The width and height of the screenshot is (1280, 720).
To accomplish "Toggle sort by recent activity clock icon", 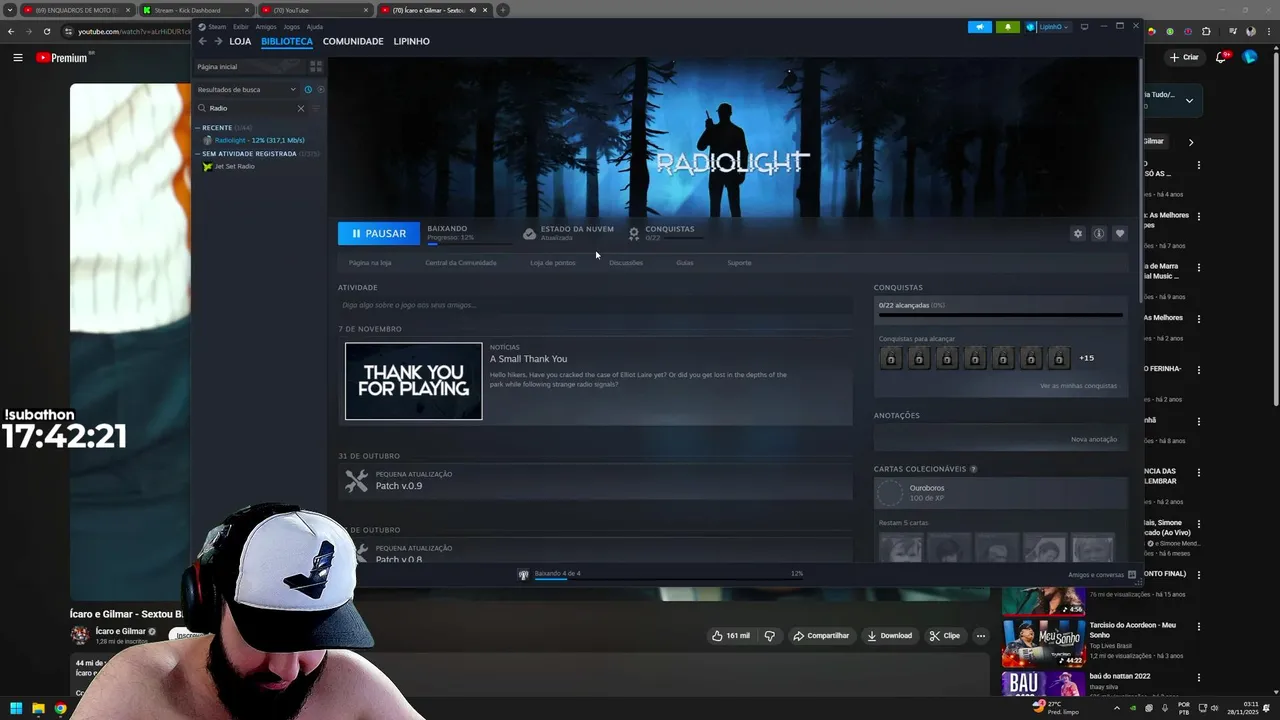I will [x=308, y=89].
